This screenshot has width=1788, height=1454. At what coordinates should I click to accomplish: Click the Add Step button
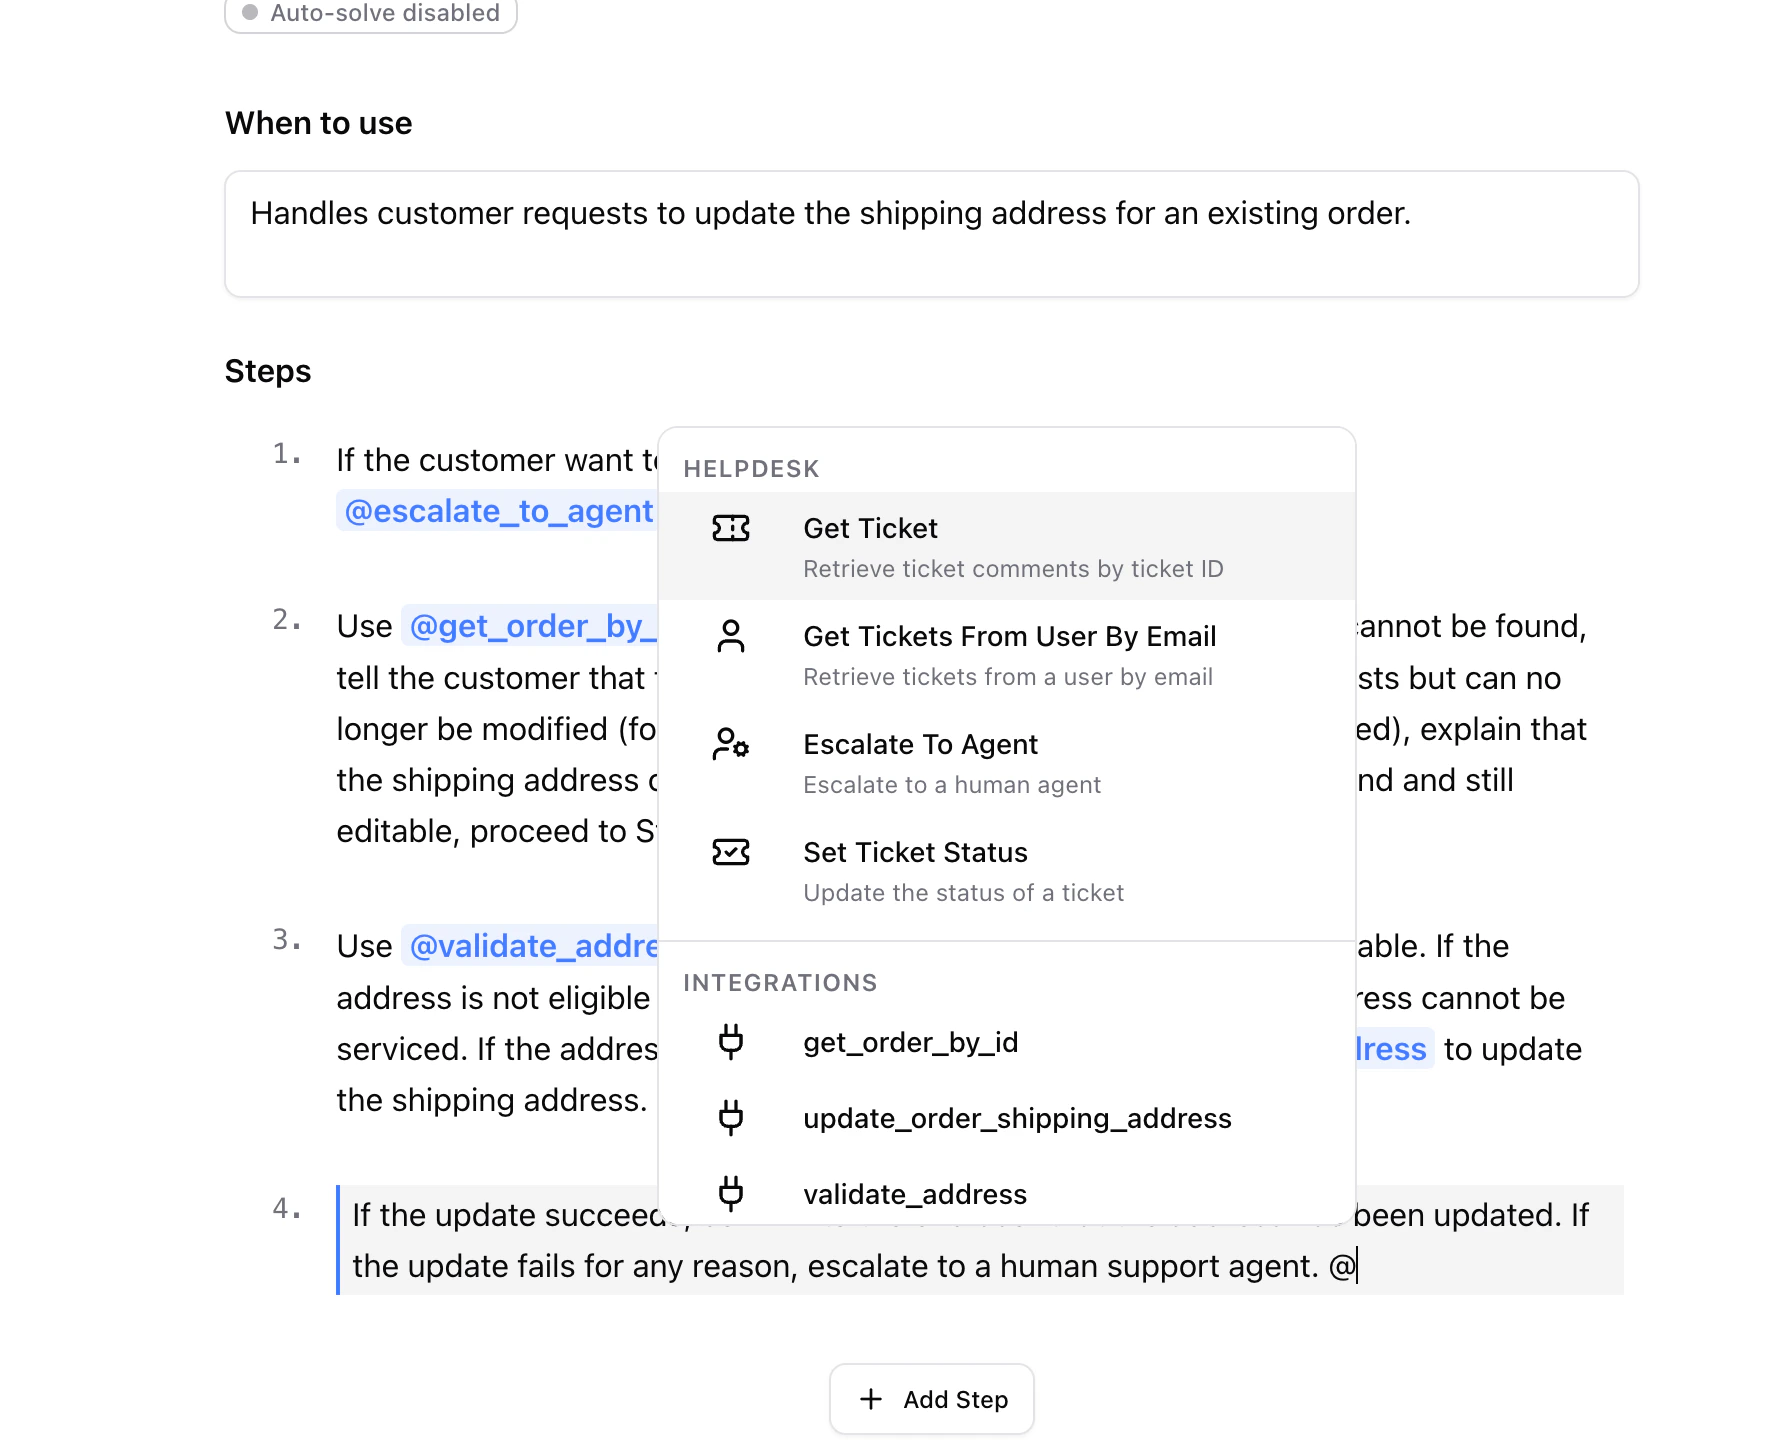(x=931, y=1399)
